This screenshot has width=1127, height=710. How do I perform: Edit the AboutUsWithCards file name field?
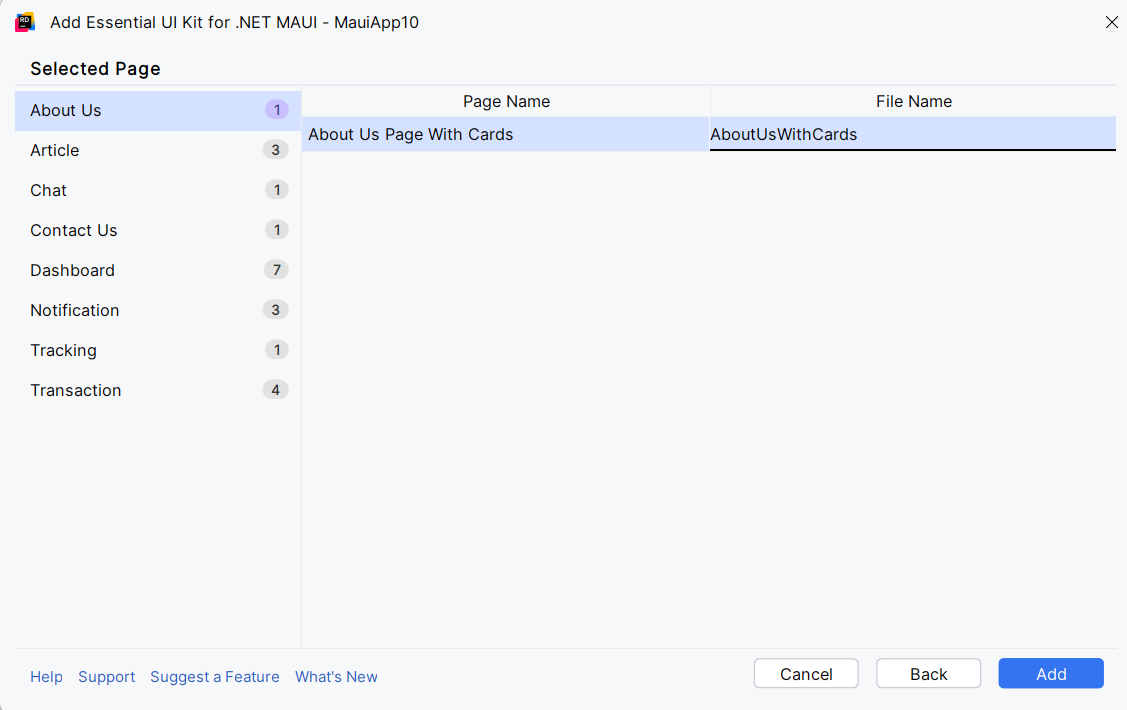point(913,134)
